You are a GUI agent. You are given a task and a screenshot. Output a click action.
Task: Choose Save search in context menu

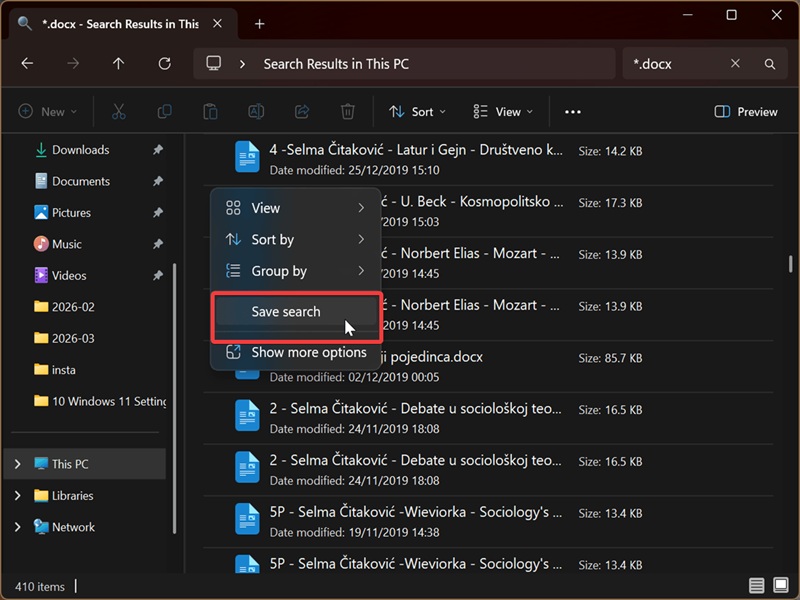296,312
